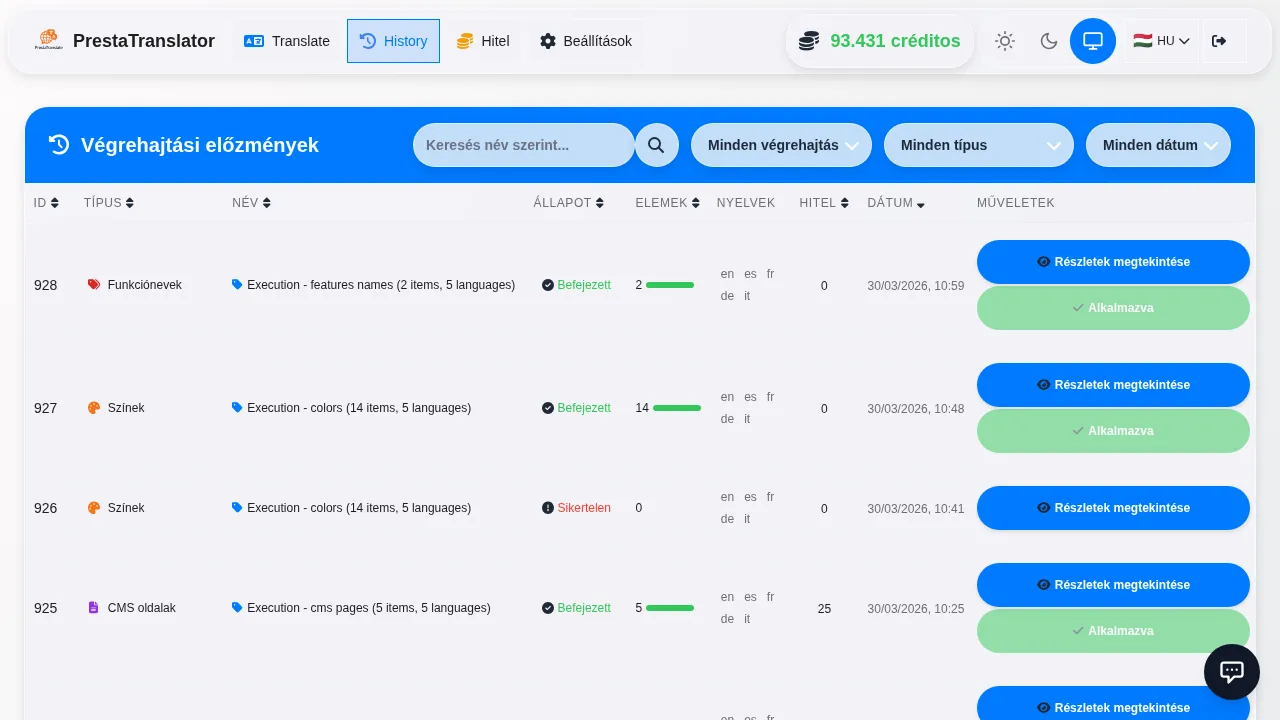
Task: Click Alkalmazva button for execution 927
Action: point(1113,431)
